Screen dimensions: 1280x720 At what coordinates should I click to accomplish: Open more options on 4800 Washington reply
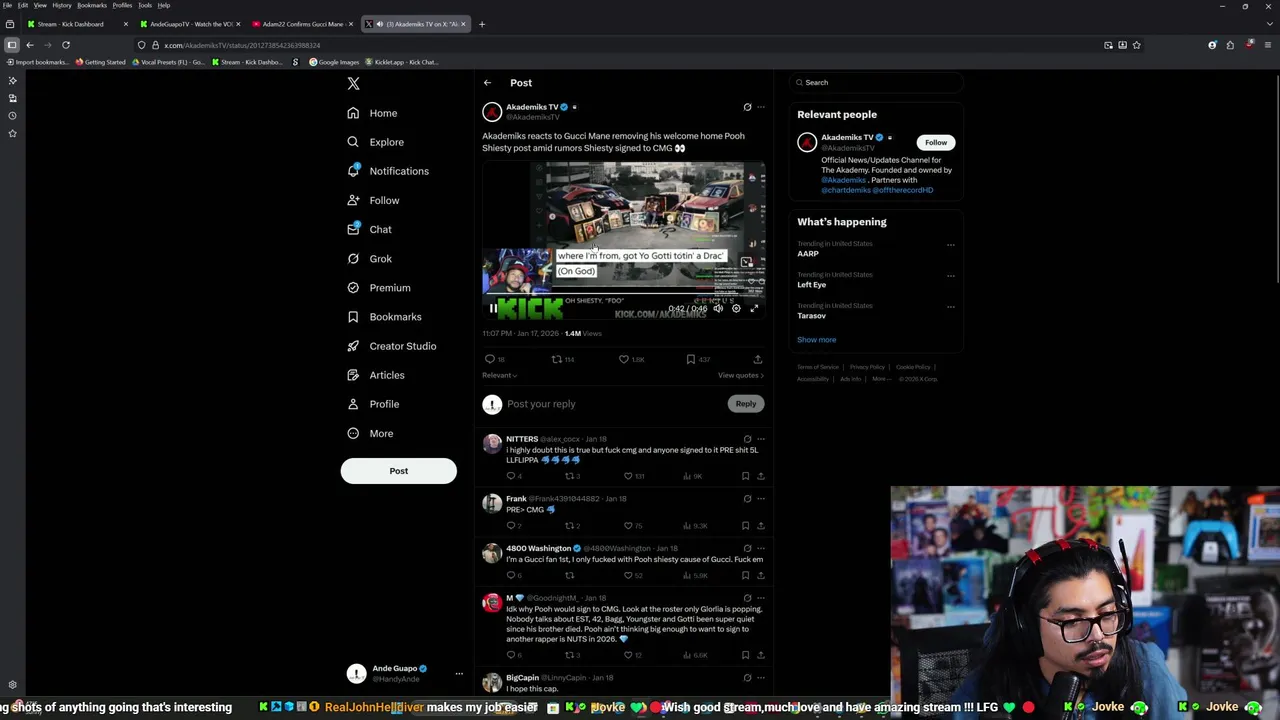pos(760,548)
